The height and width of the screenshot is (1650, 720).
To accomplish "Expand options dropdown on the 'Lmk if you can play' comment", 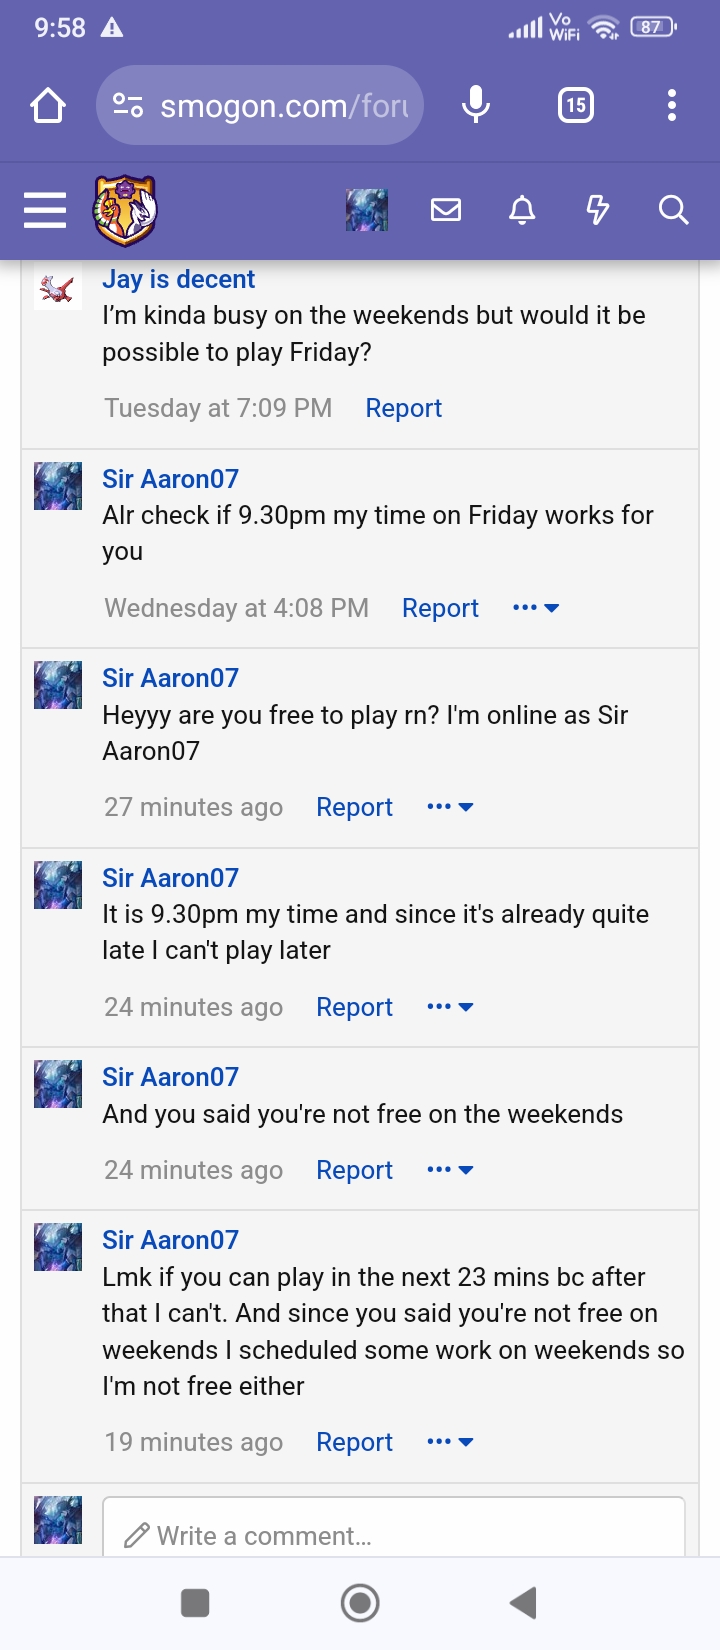I will pyautogui.click(x=450, y=1442).
